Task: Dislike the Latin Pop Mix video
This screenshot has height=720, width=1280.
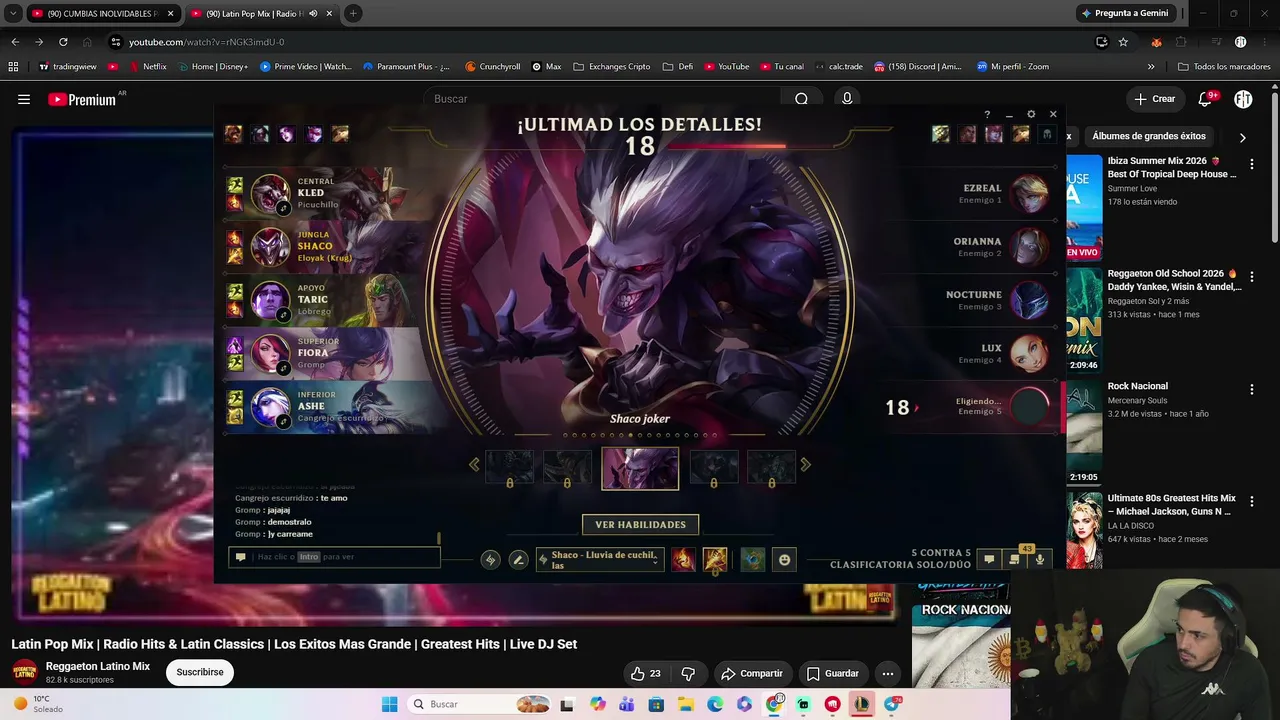Action: [x=688, y=674]
